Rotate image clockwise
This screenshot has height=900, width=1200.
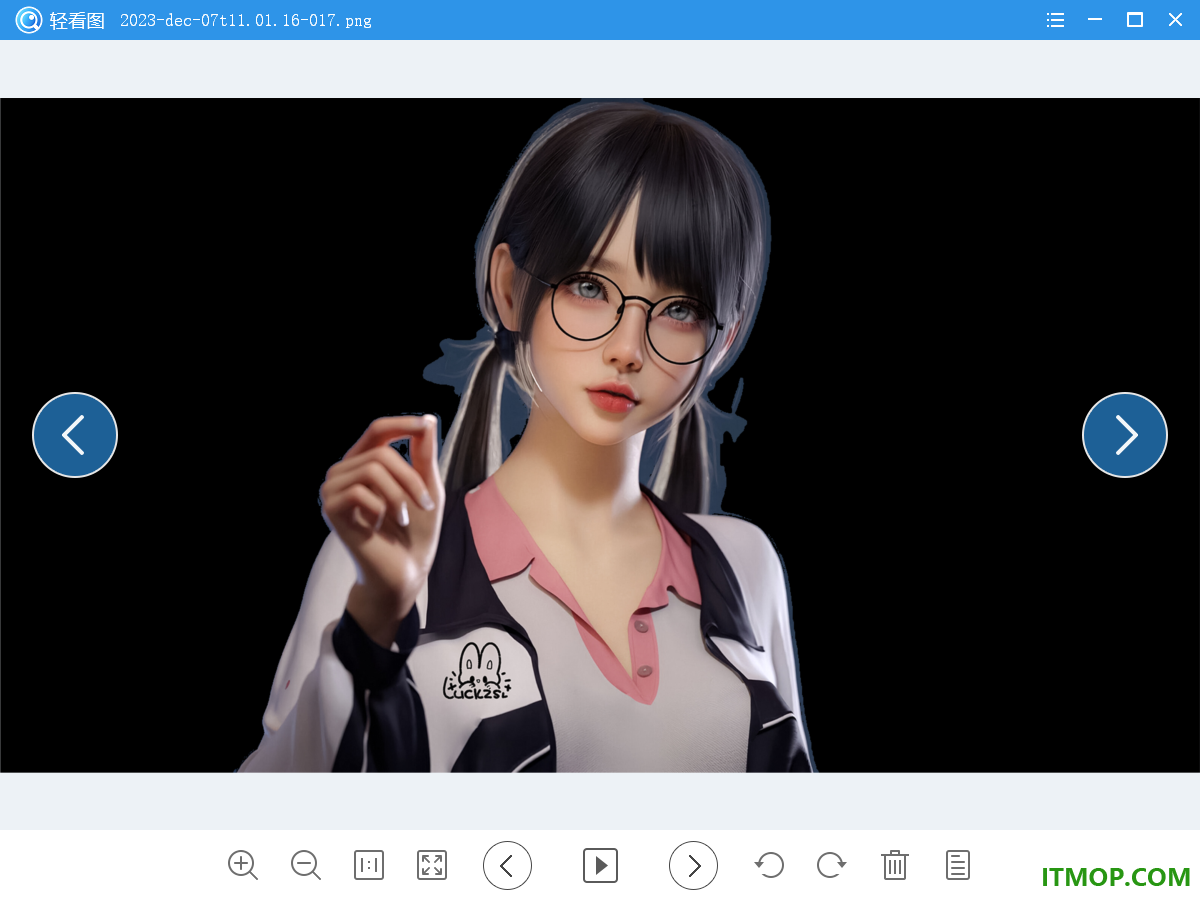[832, 865]
